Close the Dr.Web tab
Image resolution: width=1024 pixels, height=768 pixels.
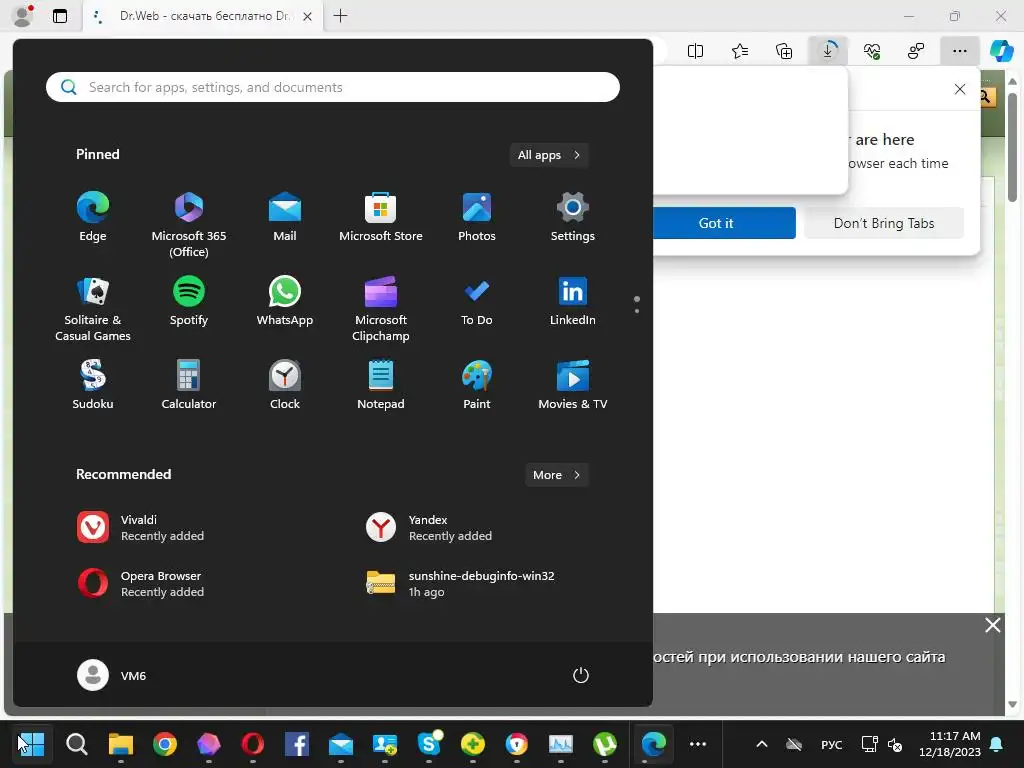[x=308, y=16]
